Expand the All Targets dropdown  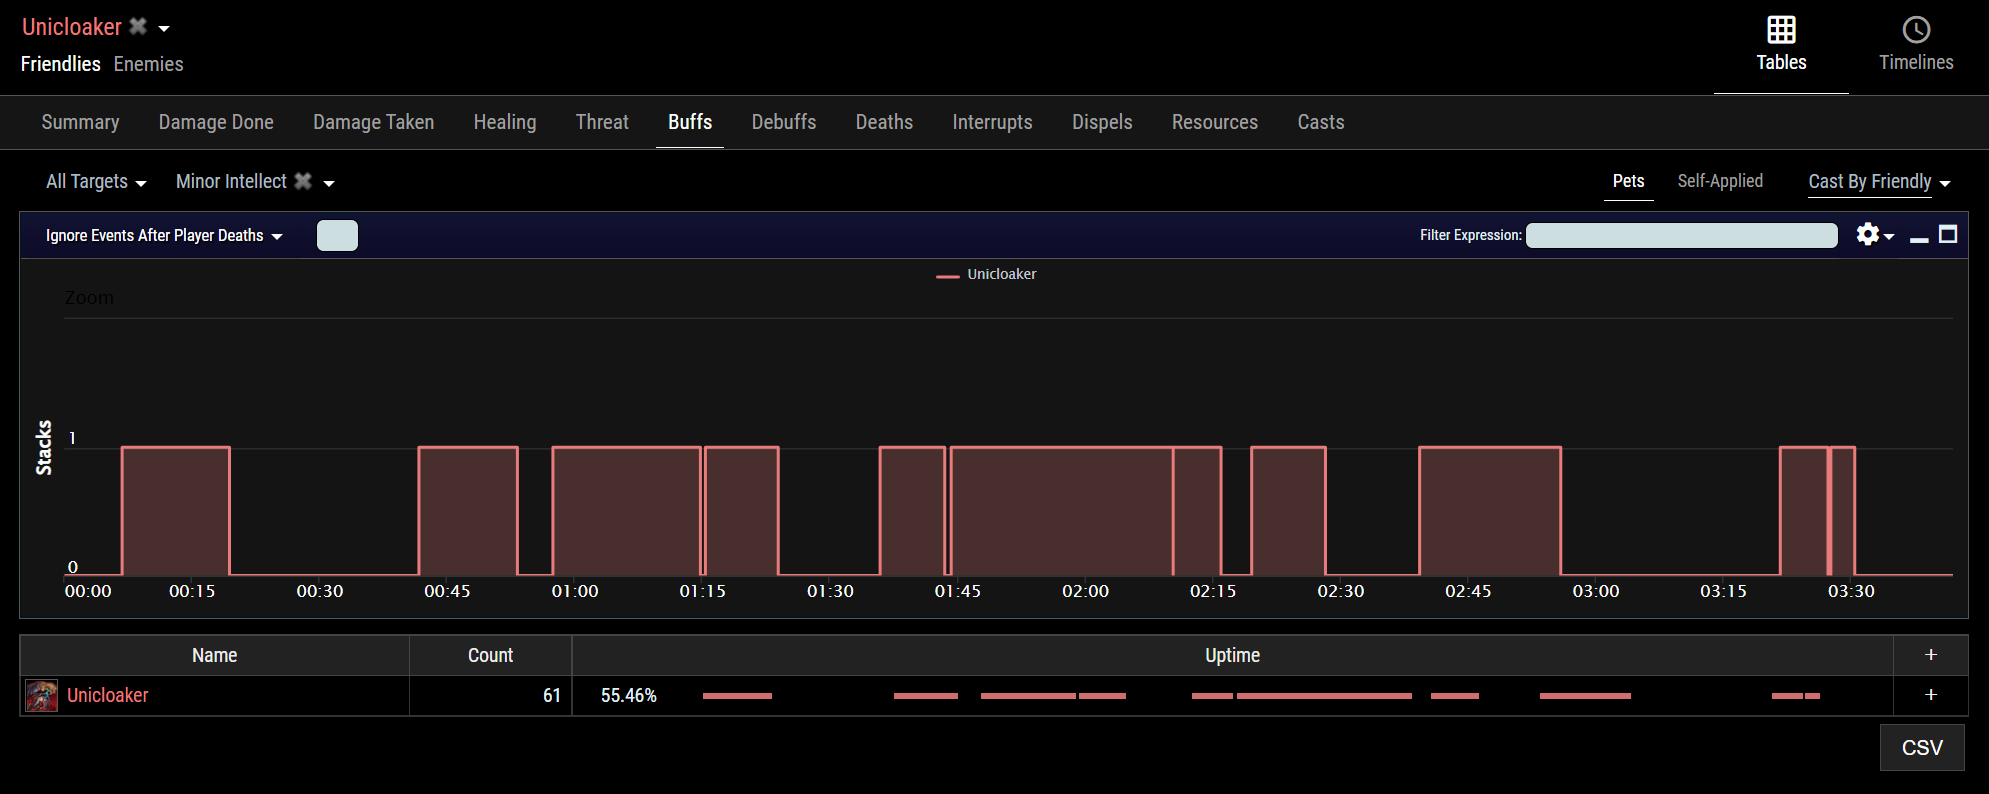pos(96,181)
